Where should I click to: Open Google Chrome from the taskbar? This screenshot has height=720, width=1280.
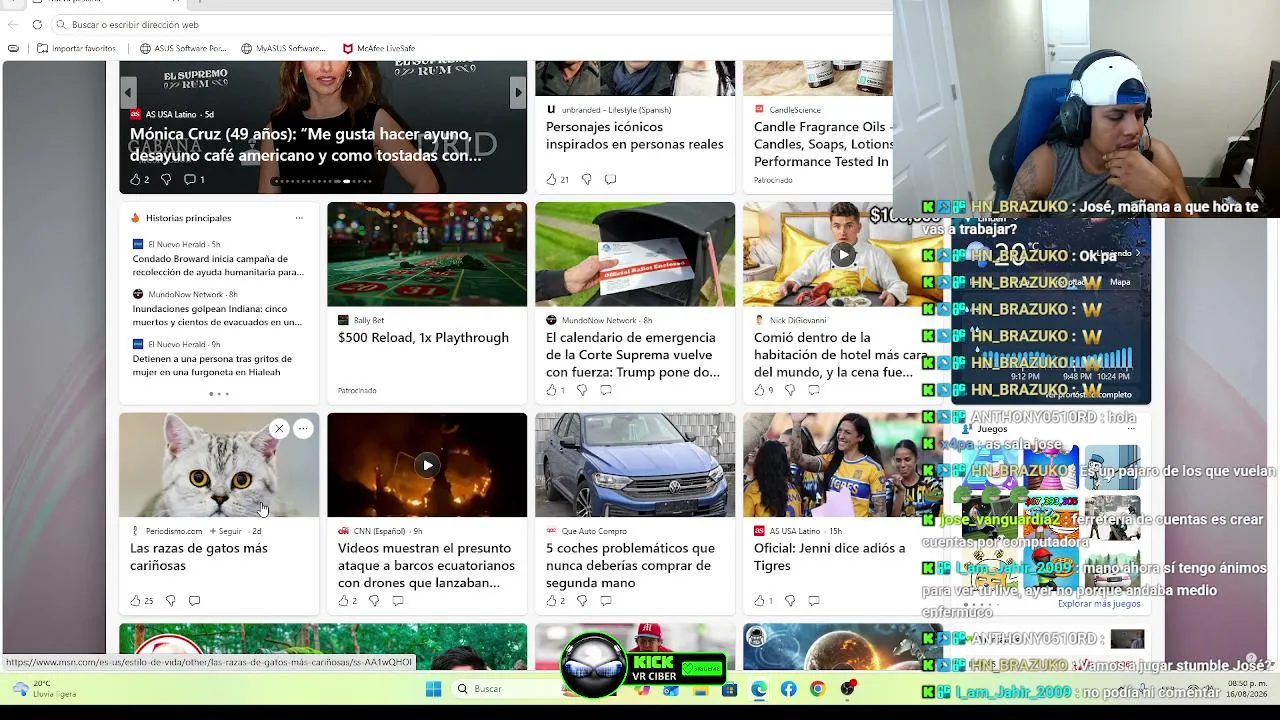(x=818, y=689)
